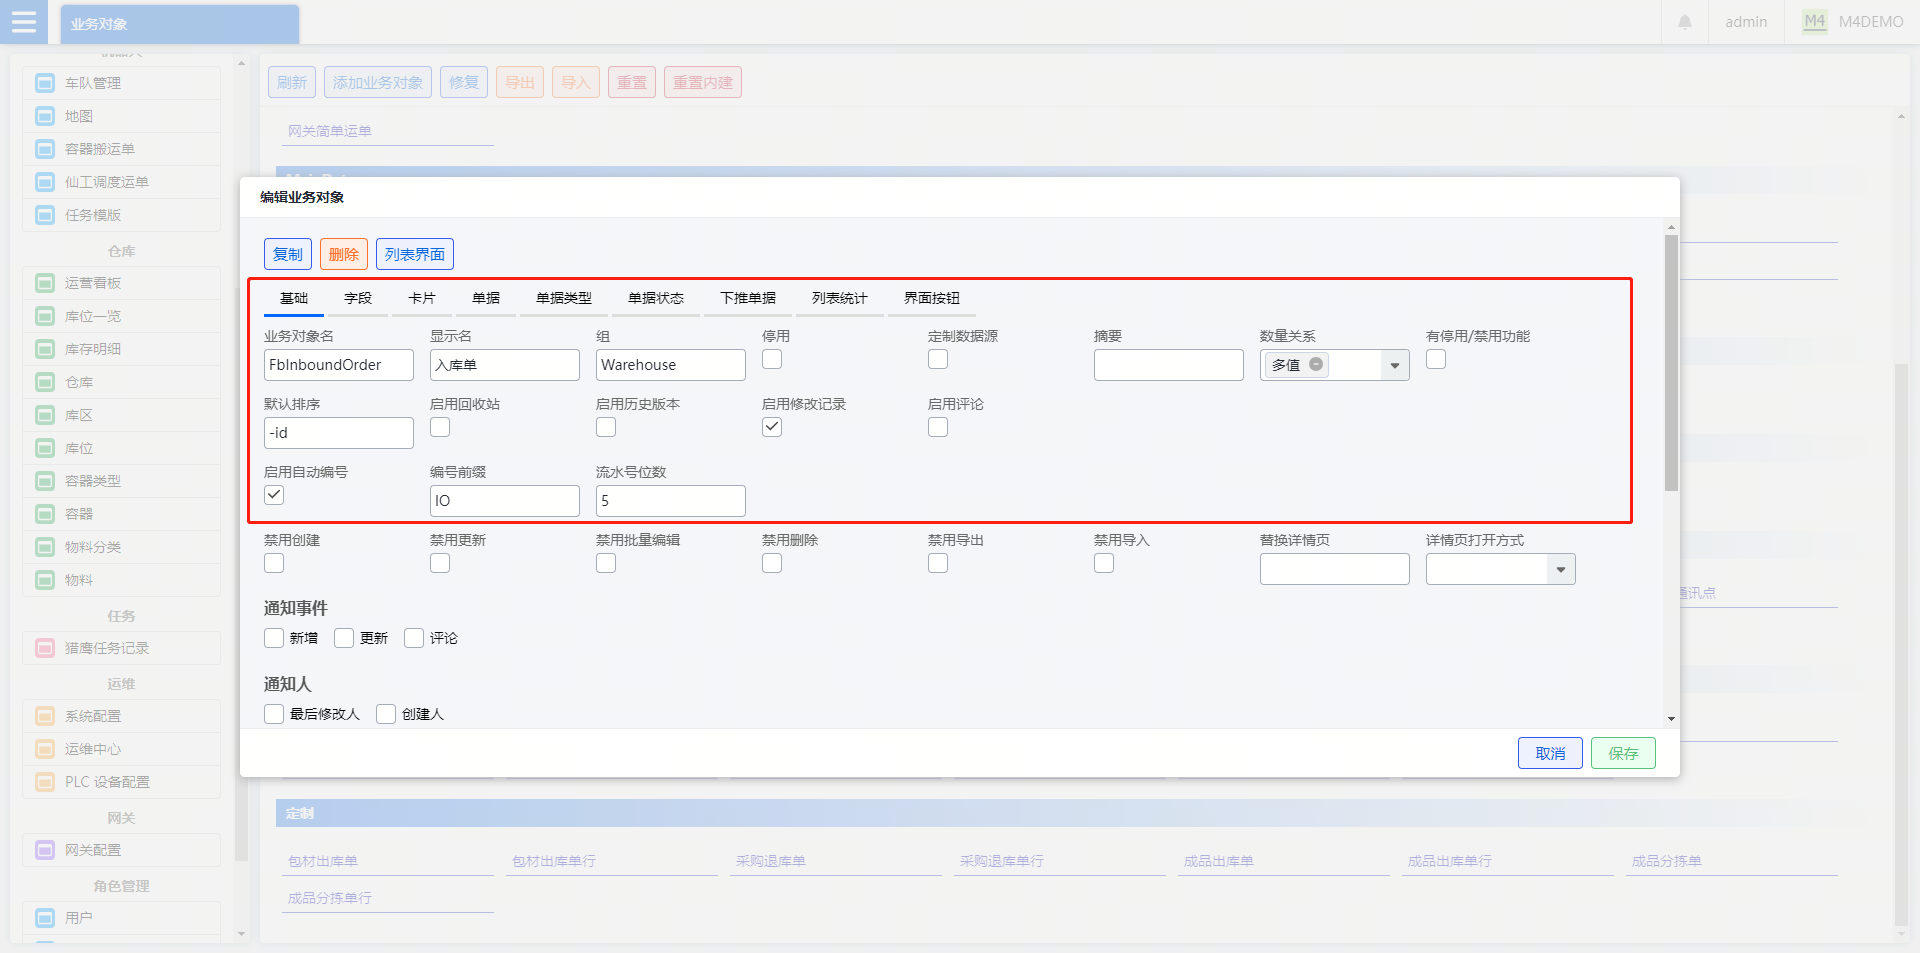
Task: Check the 创建人 notify checkbox
Action: point(386,714)
